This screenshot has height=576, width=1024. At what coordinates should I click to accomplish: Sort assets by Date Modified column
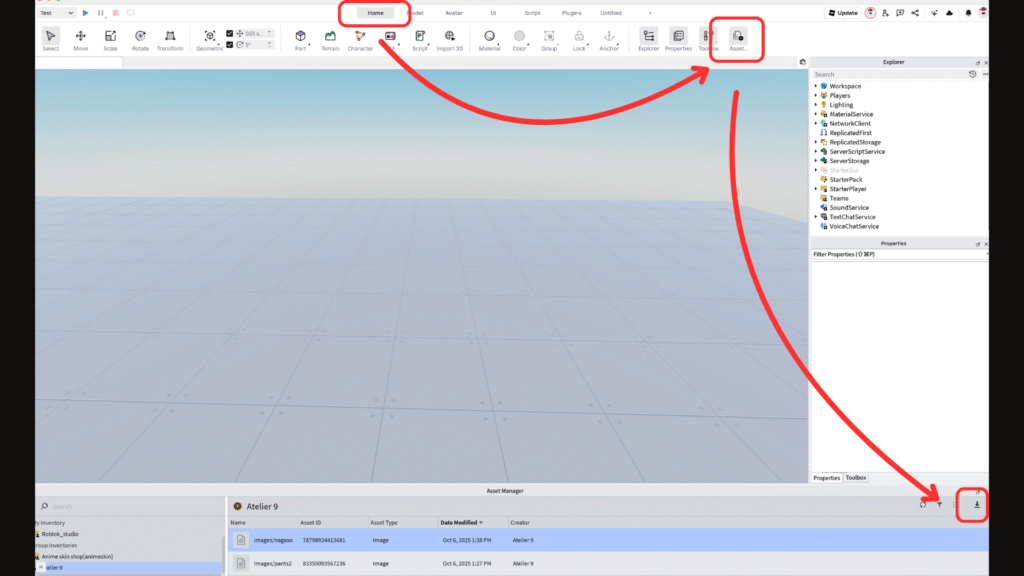click(461, 522)
